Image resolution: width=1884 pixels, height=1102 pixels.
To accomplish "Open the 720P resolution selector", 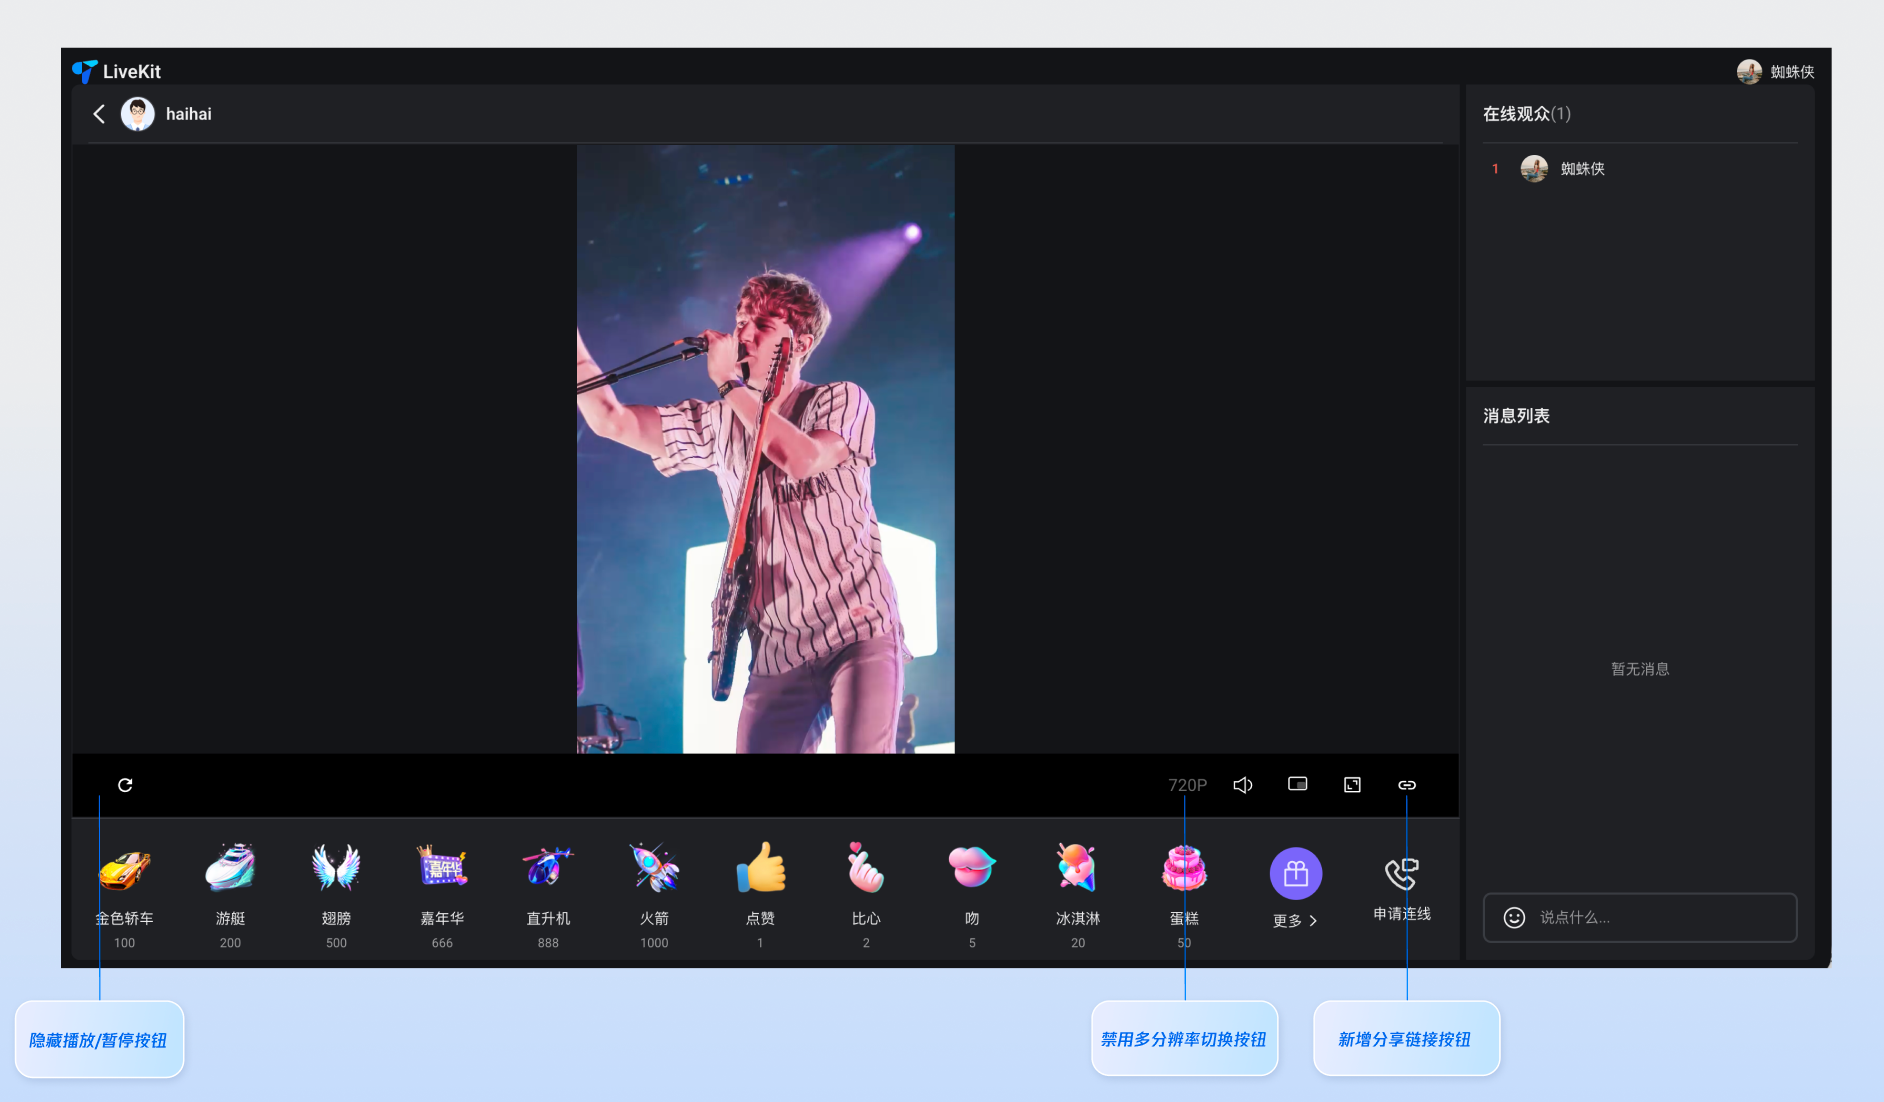I will tap(1187, 785).
